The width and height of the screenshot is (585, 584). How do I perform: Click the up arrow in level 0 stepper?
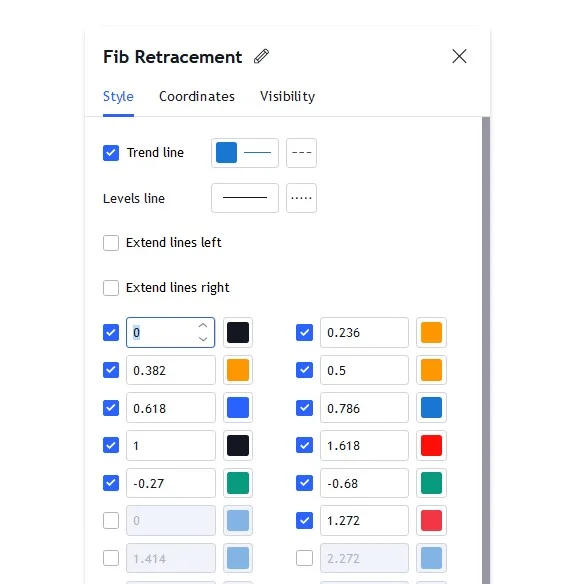click(203, 325)
